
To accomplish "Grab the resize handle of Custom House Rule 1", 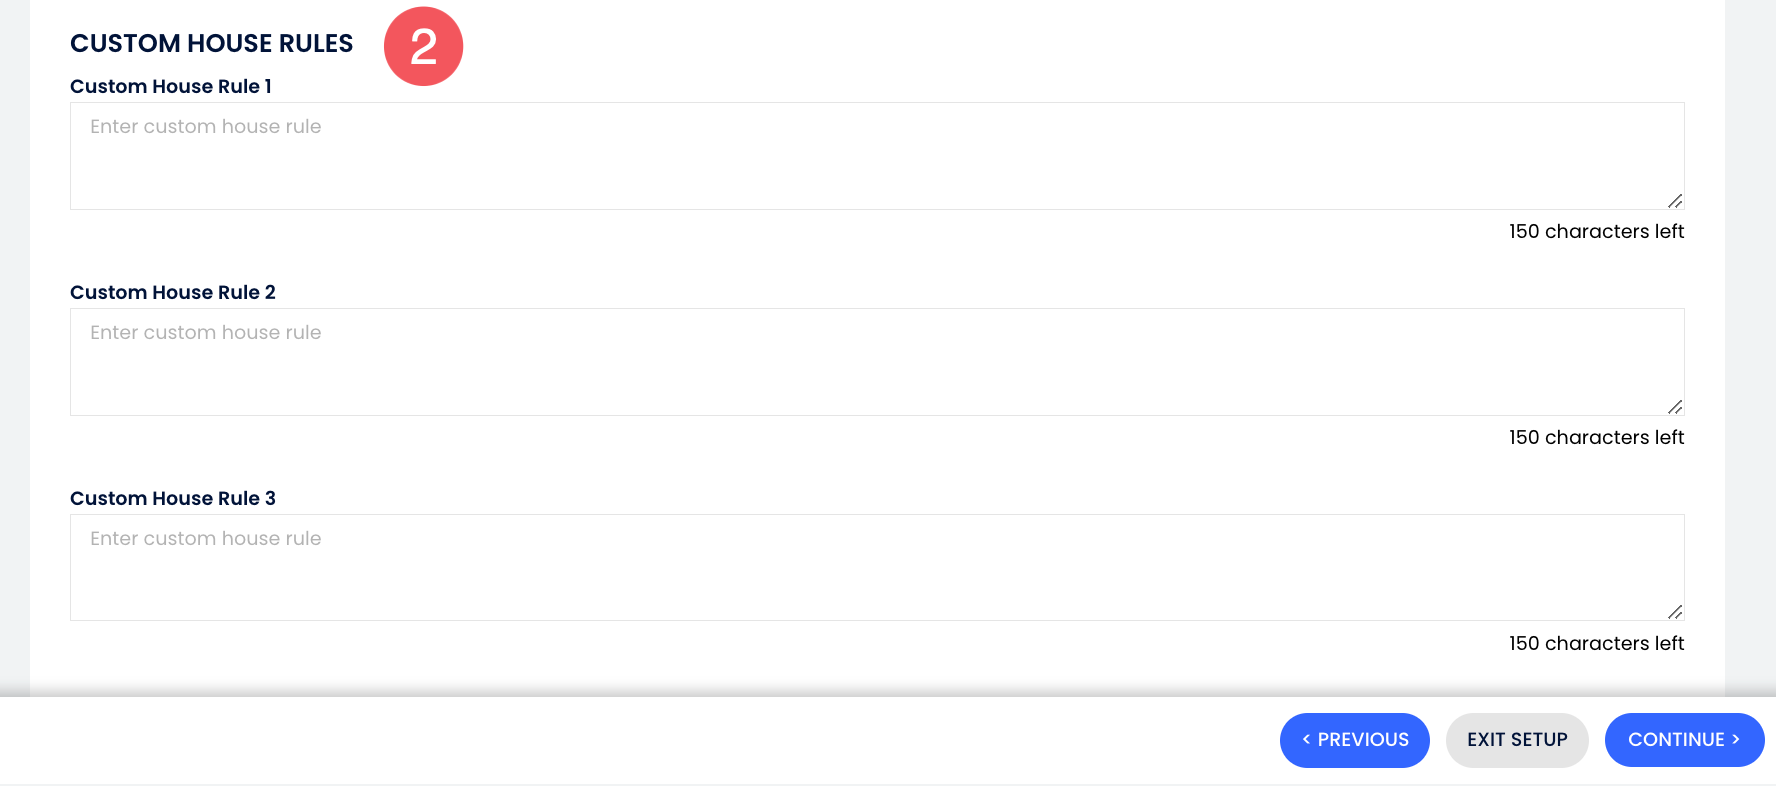I will point(1675,201).
